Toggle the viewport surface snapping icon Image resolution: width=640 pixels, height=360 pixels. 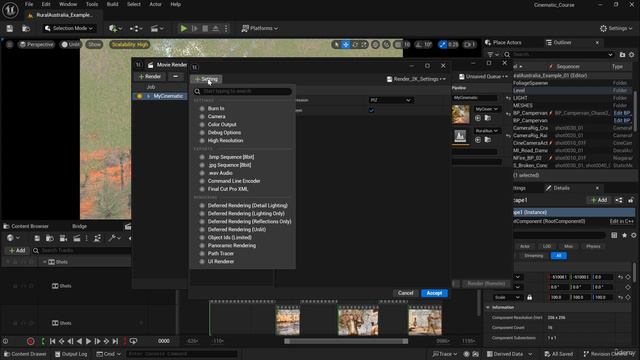coord(386,44)
